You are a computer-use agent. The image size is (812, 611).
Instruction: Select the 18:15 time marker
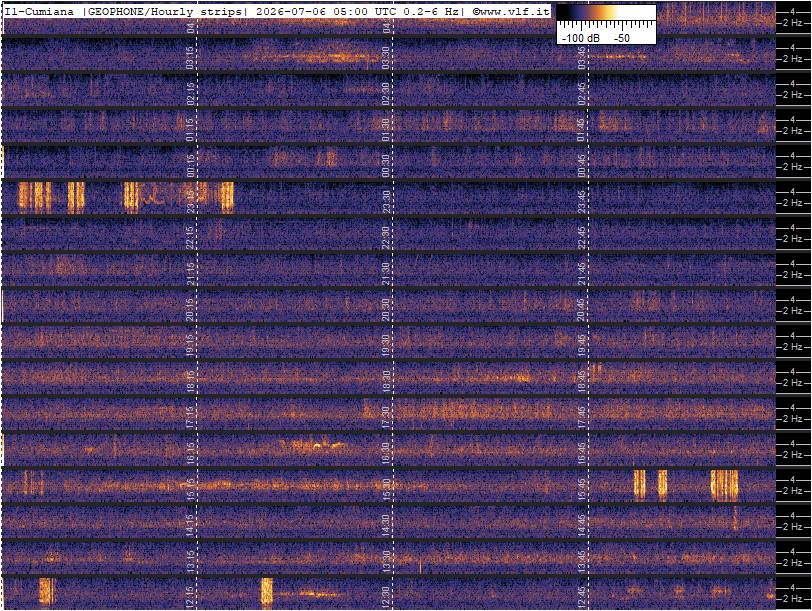[190, 382]
